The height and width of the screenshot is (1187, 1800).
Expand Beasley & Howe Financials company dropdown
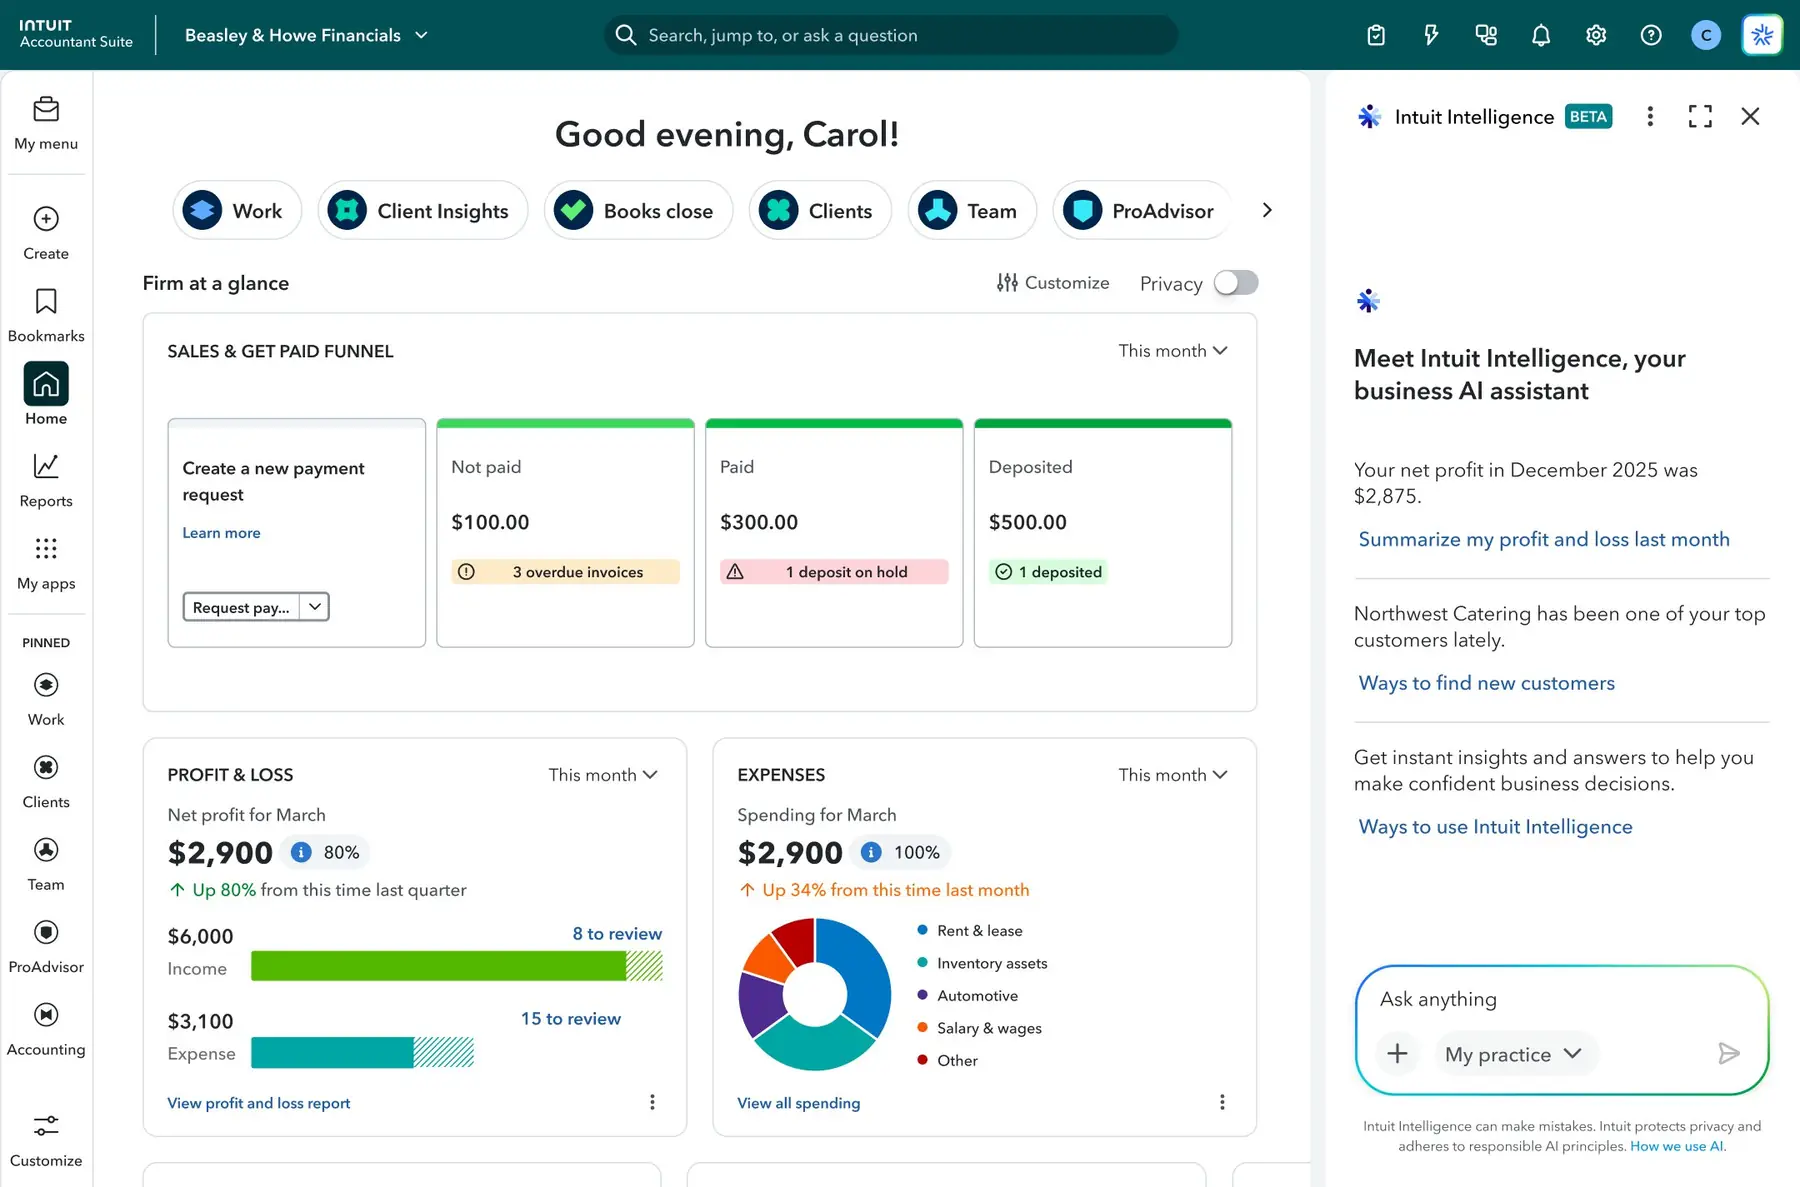(x=307, y=35)
